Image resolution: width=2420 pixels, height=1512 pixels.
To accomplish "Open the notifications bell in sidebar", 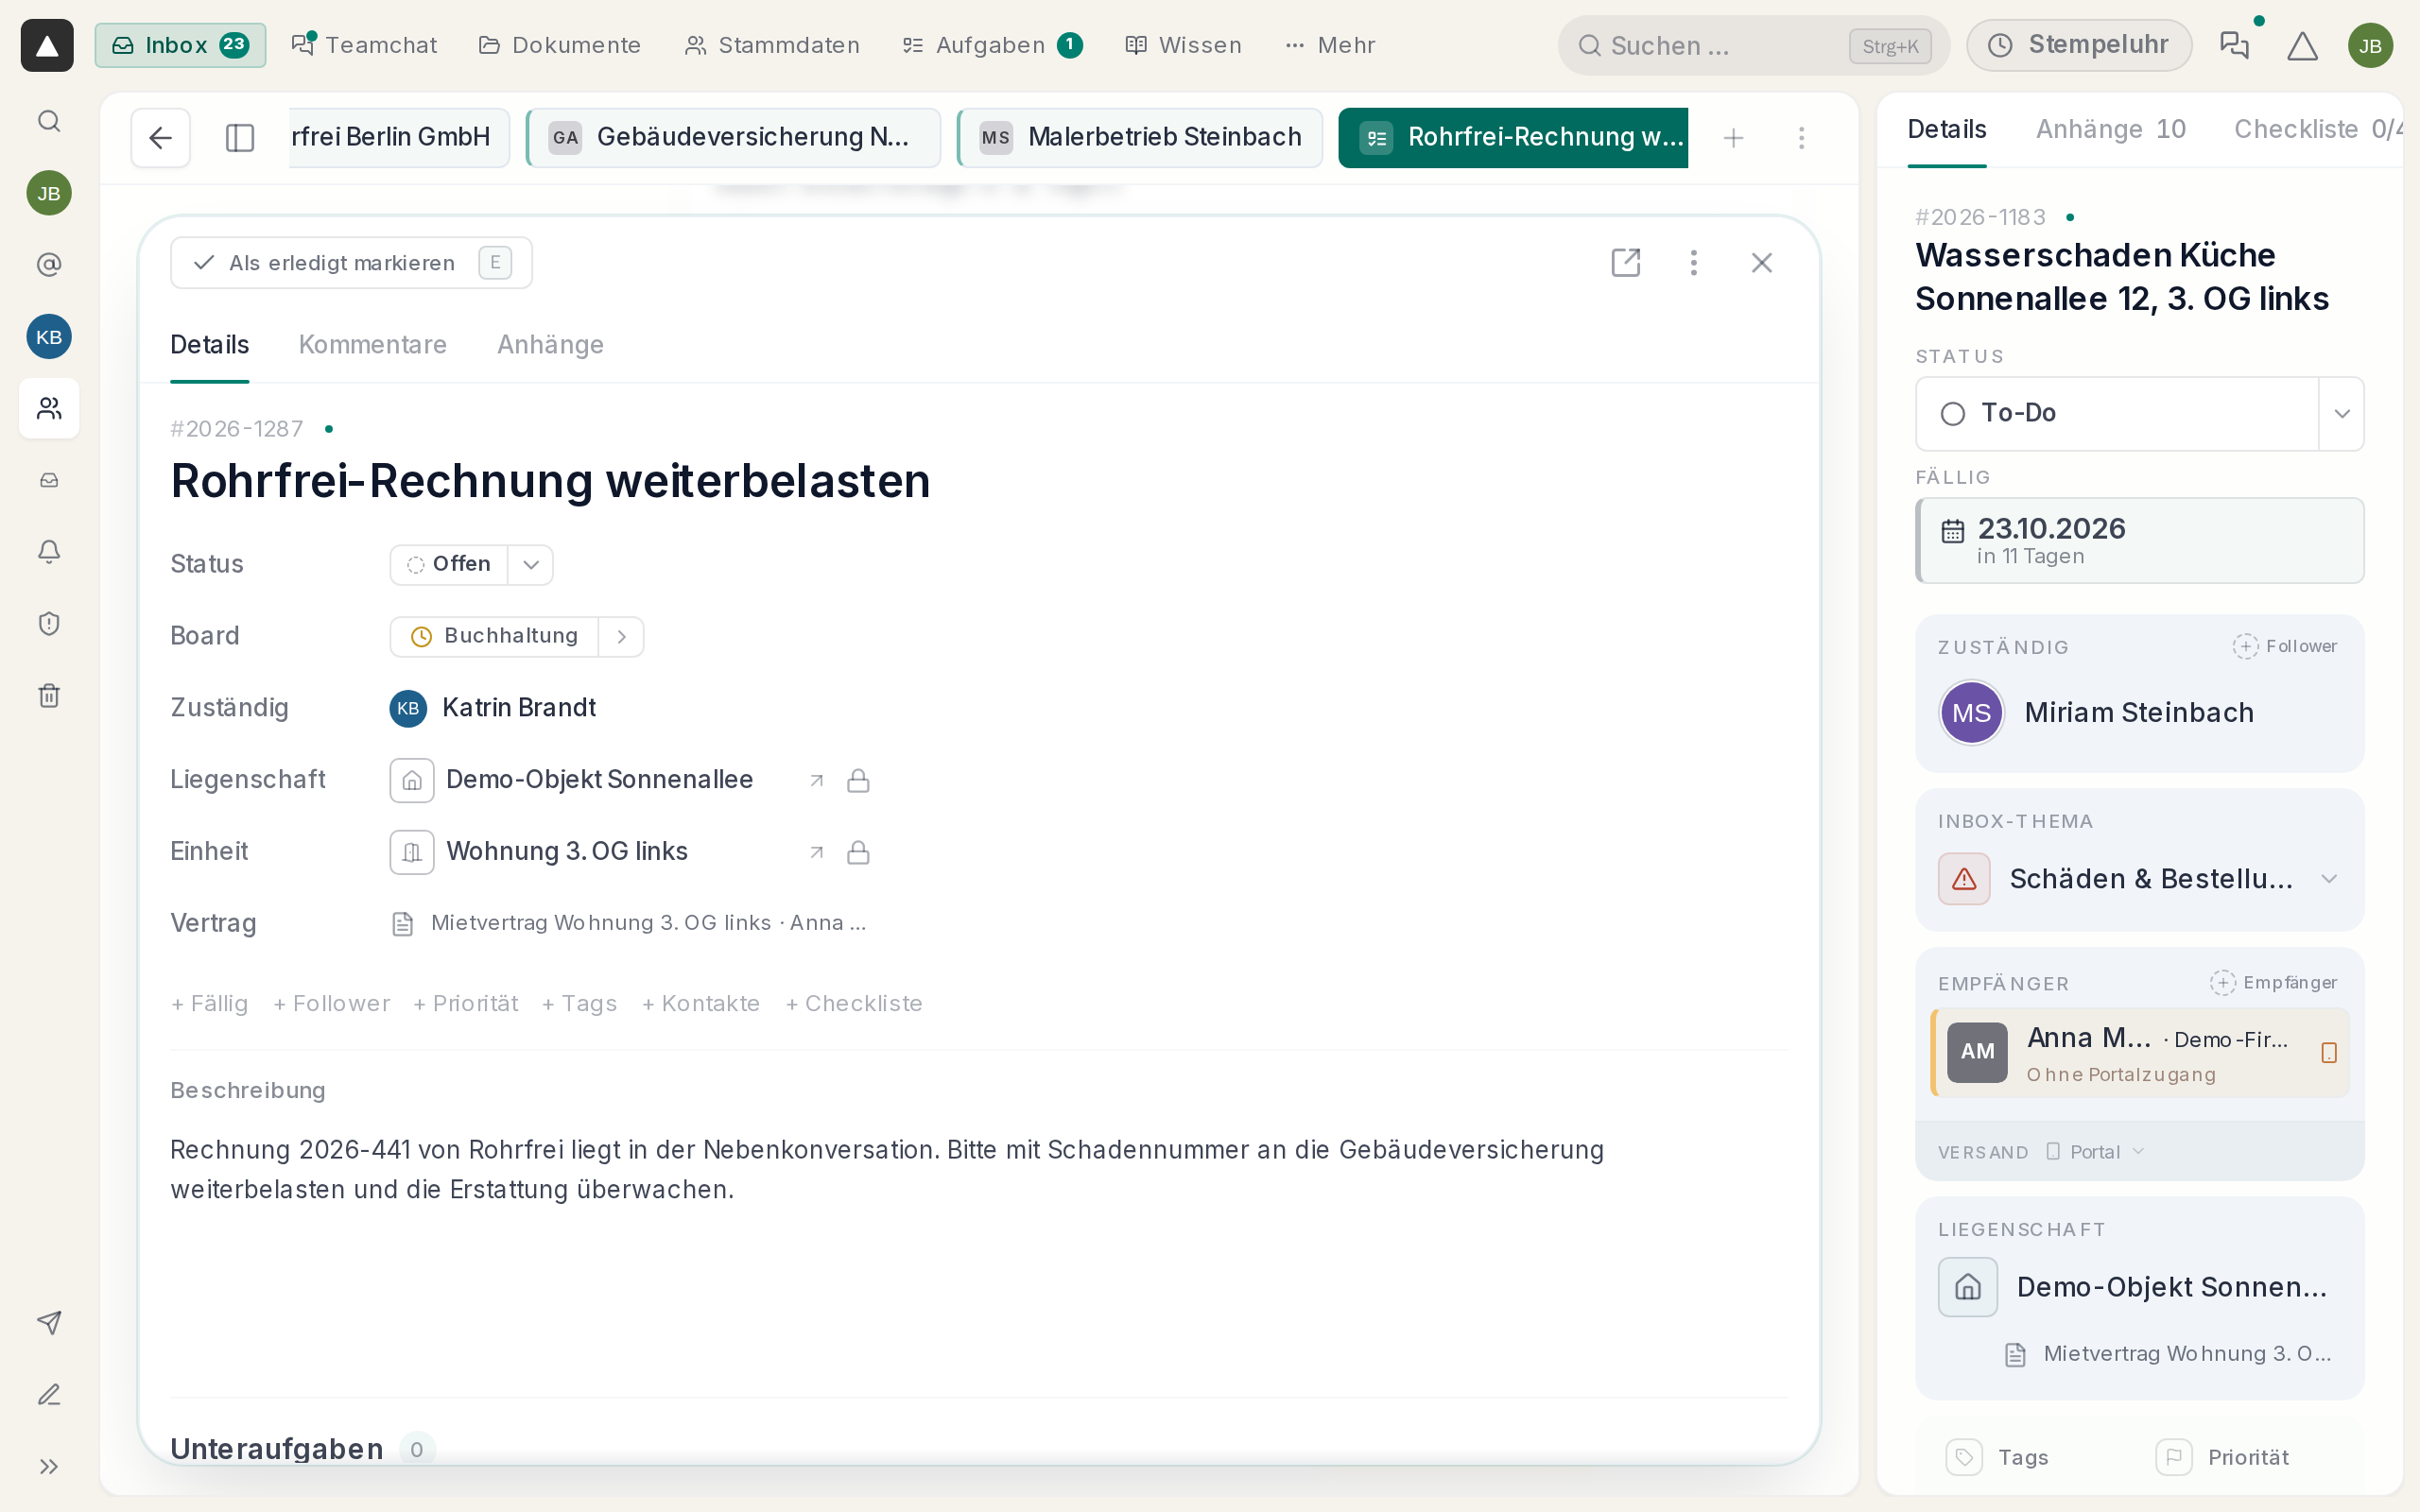I will tap(49, 552).
